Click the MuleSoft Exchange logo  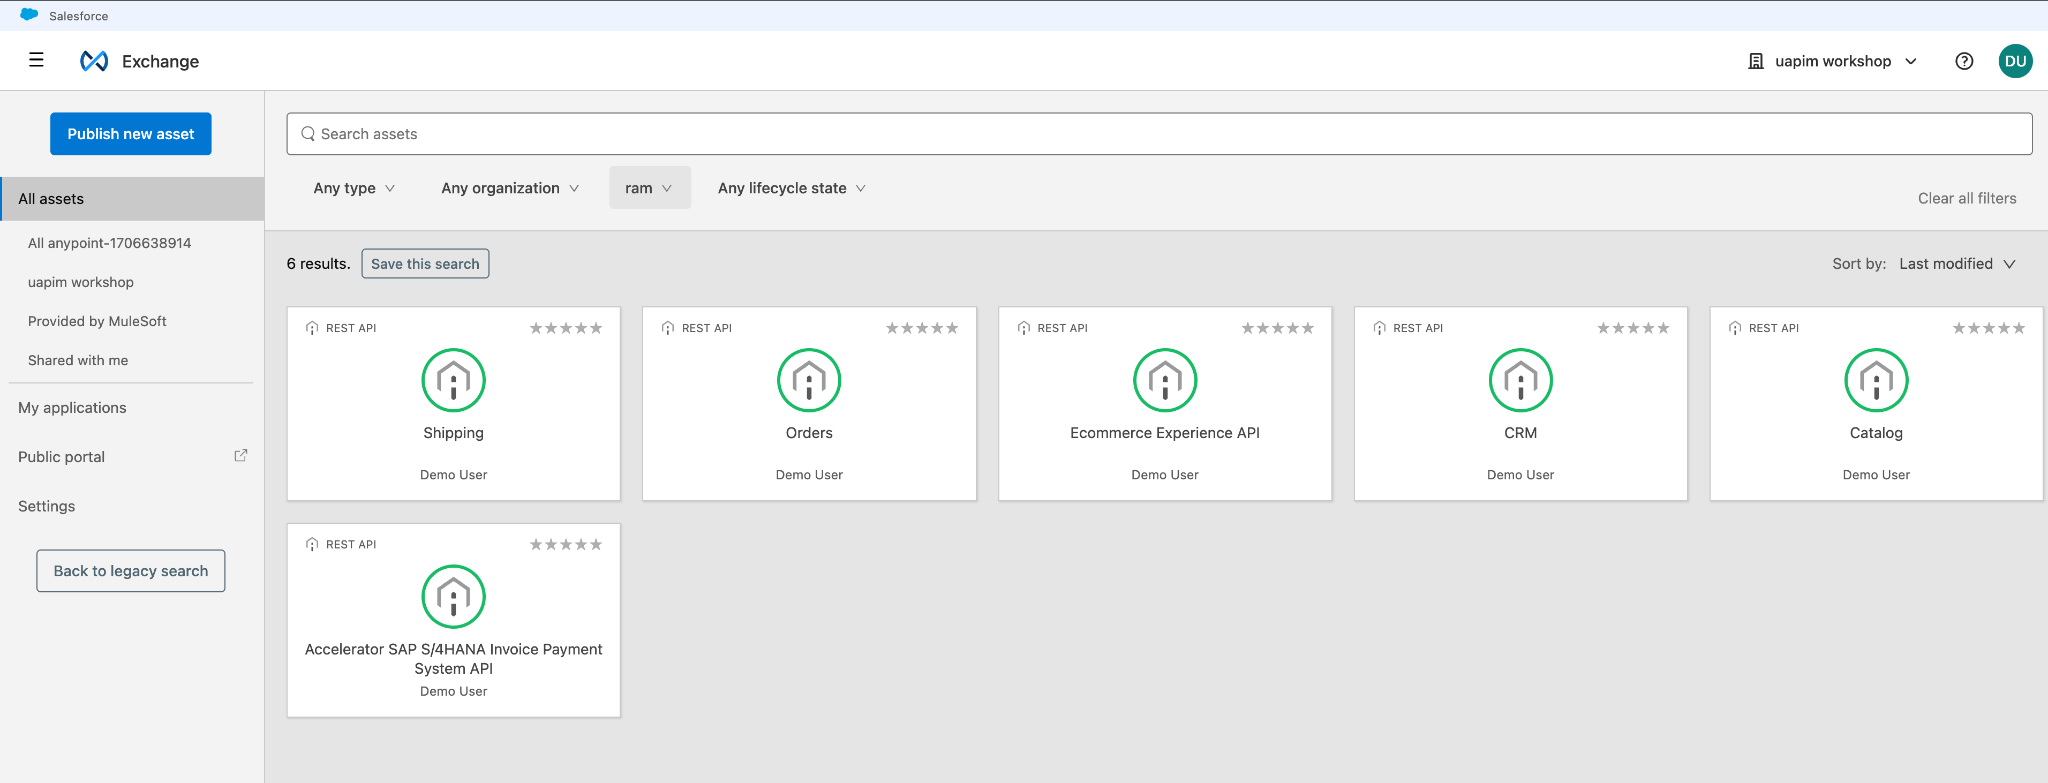(94, 61)
